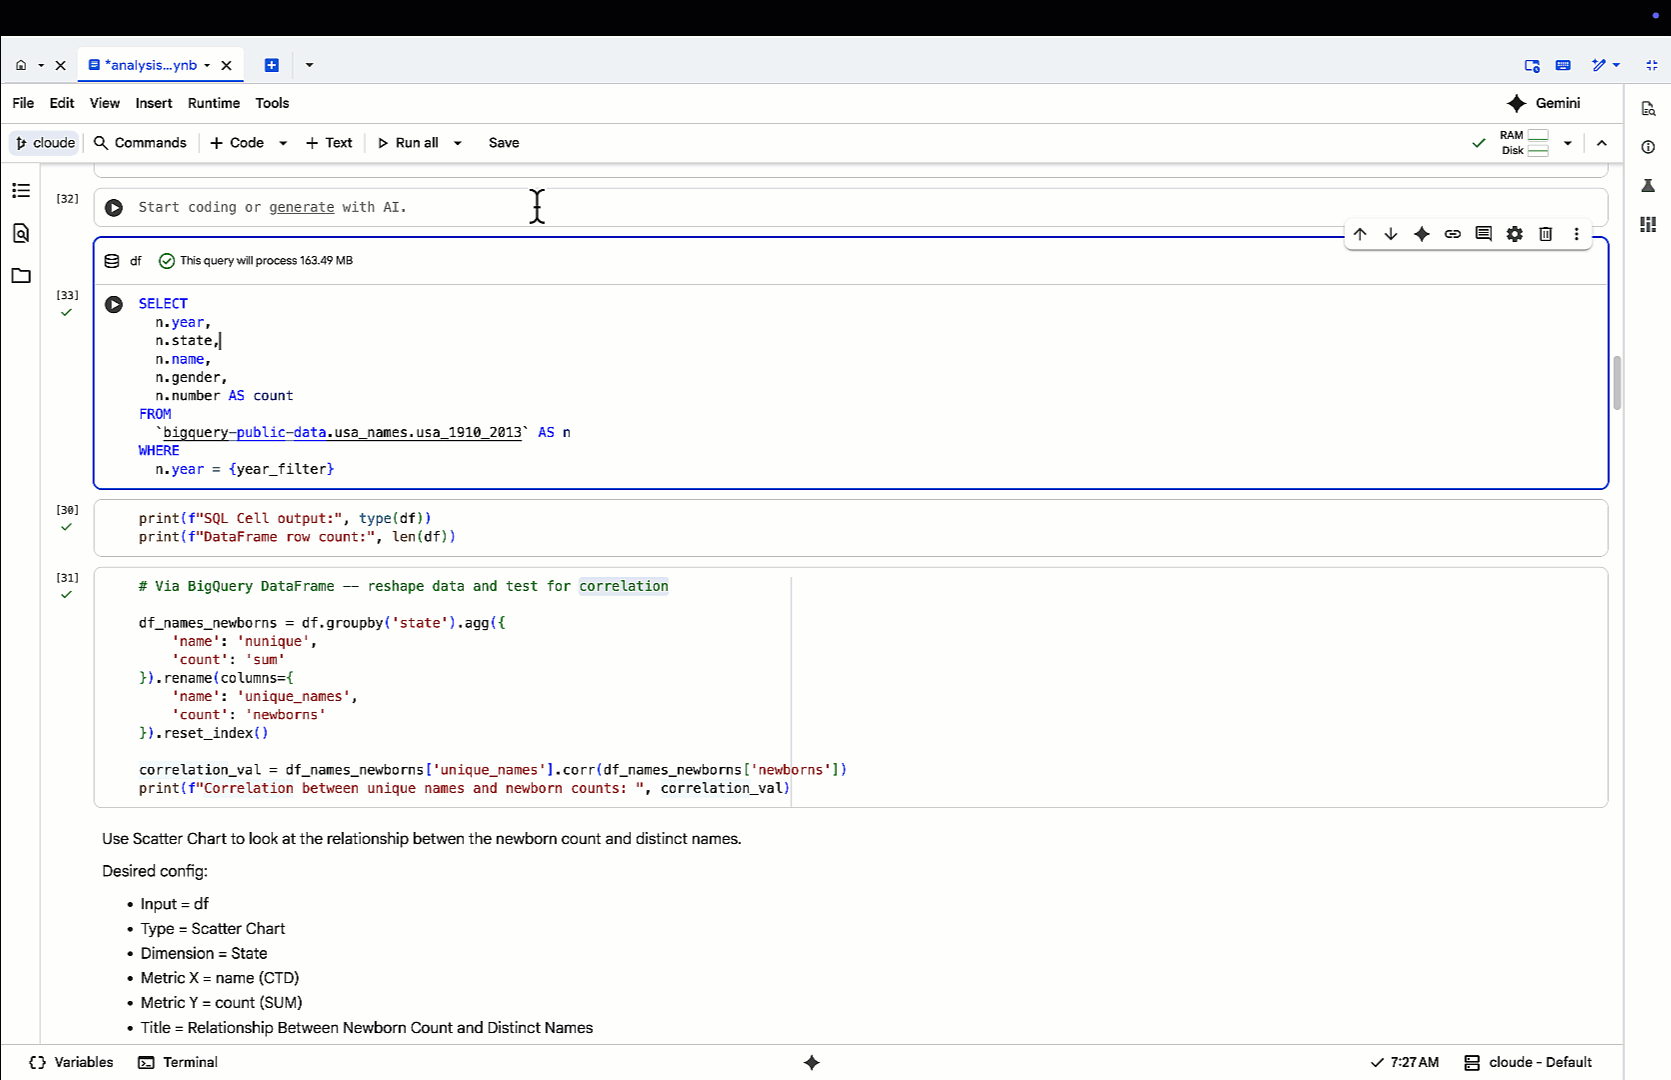Open more cell actions menu
The image size is (1671, 1080).
[1576, 234]
